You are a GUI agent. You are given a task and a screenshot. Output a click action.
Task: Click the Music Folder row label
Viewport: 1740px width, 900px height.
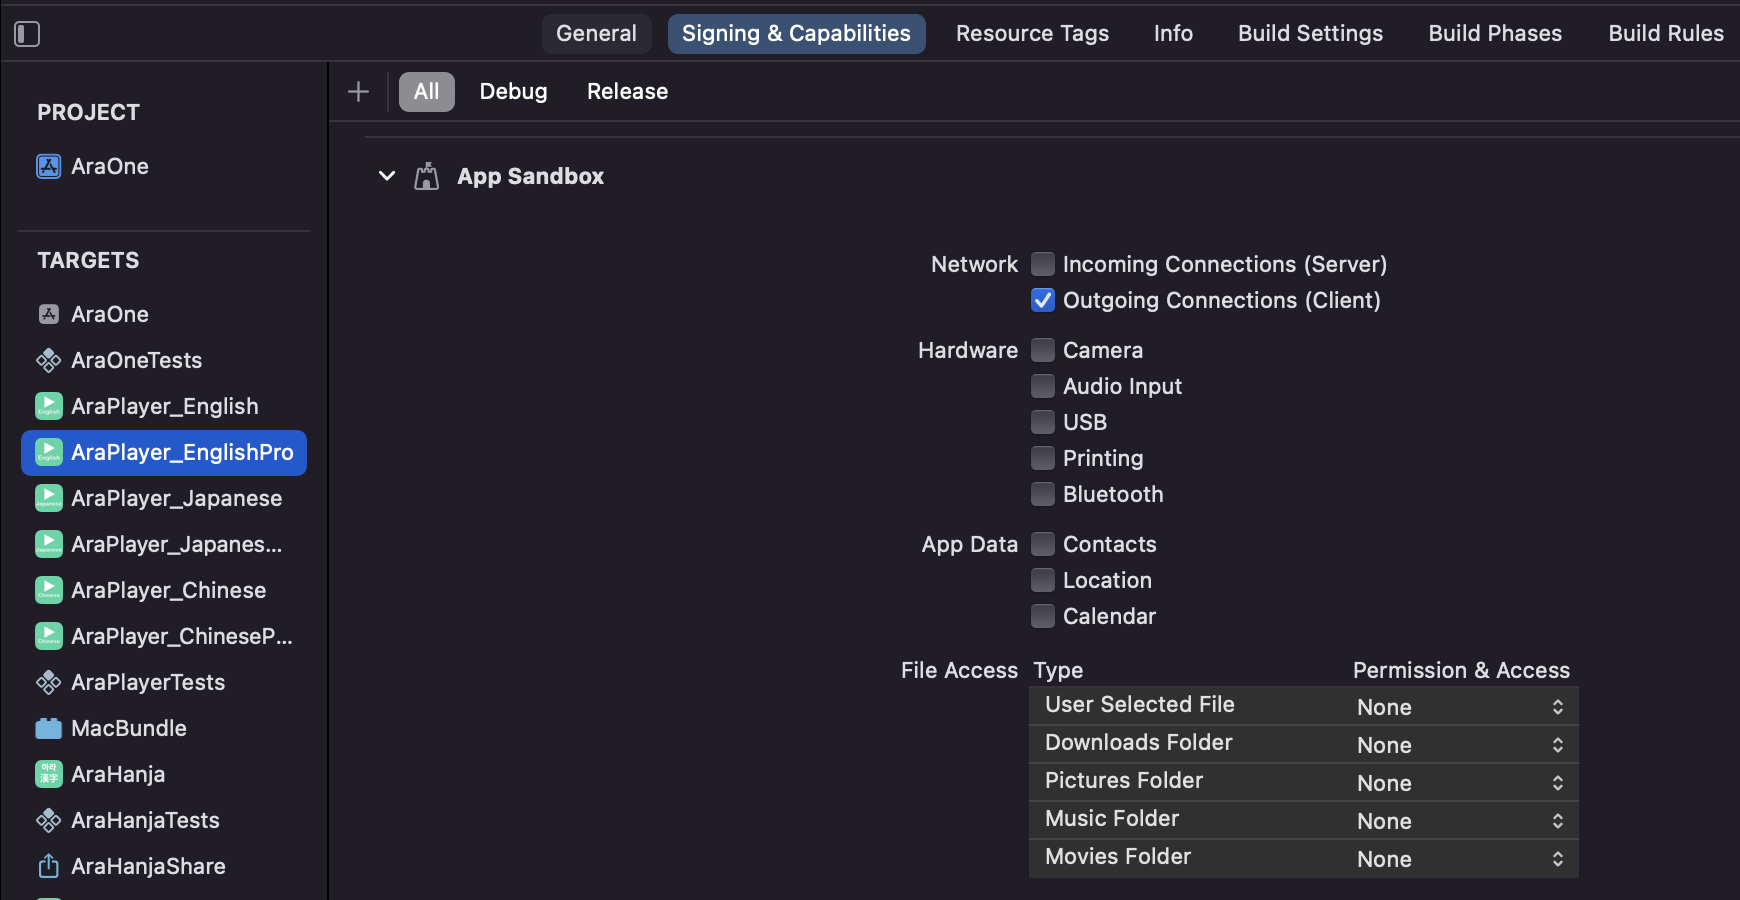(1112, 819)
